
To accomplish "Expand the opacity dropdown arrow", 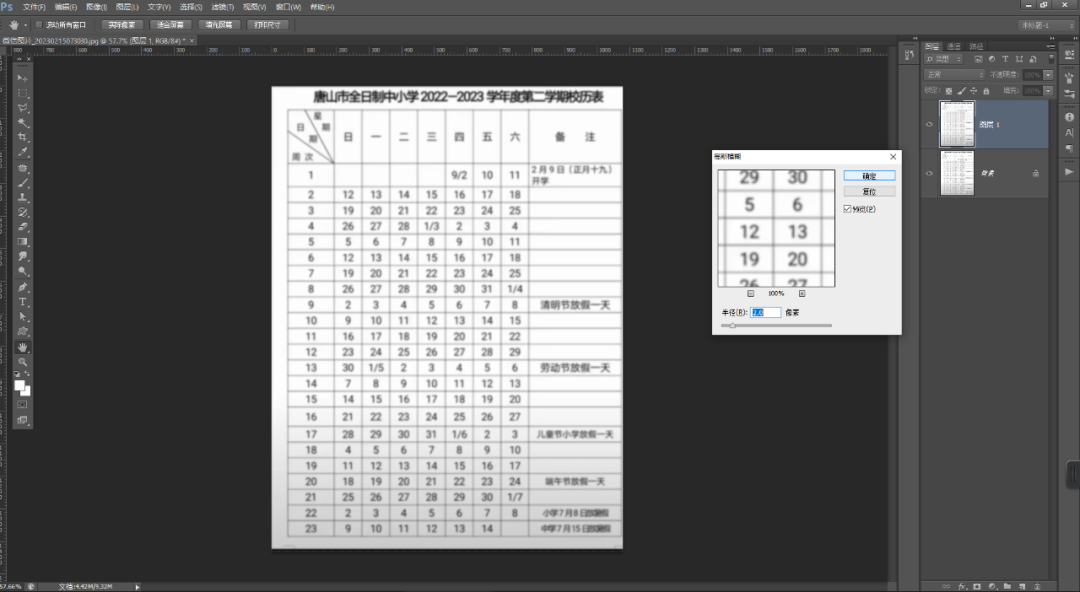I will (x=1047, y=75).
